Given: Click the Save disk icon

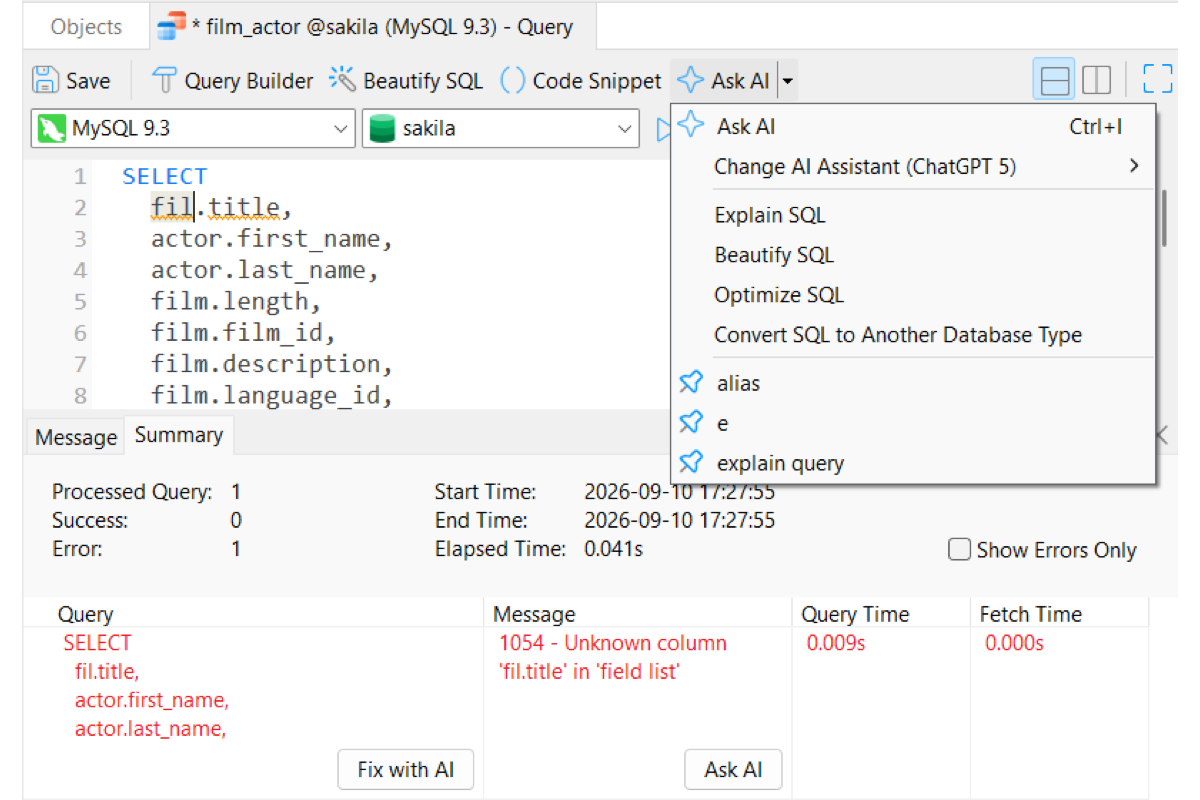Looking at the screenshot, I should (45, 81).
